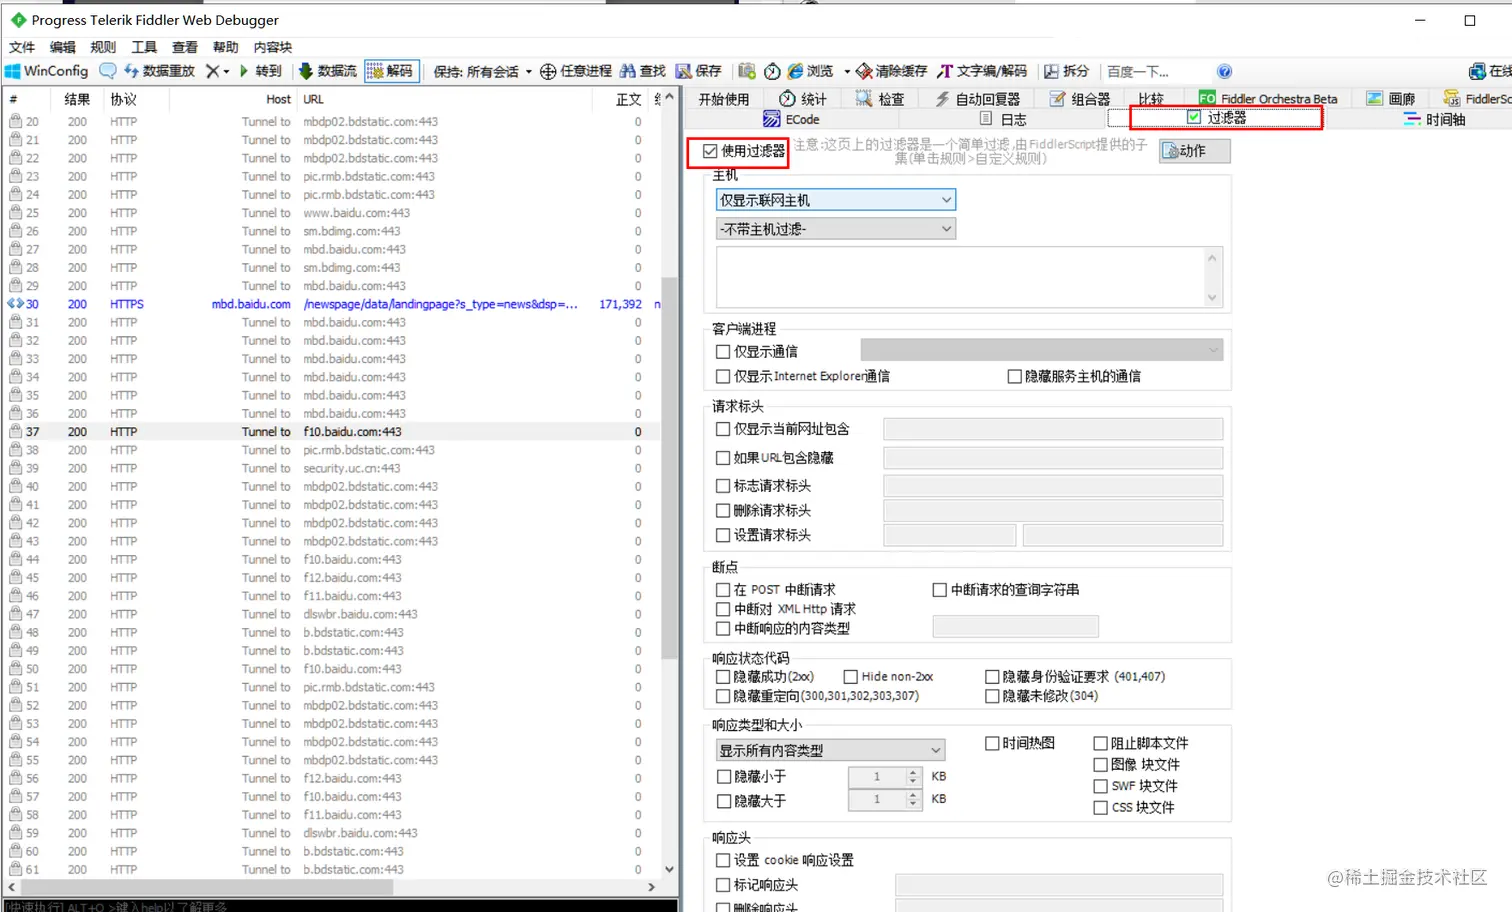Open 文字编/解码 text wizard

(x=982, y=71)
